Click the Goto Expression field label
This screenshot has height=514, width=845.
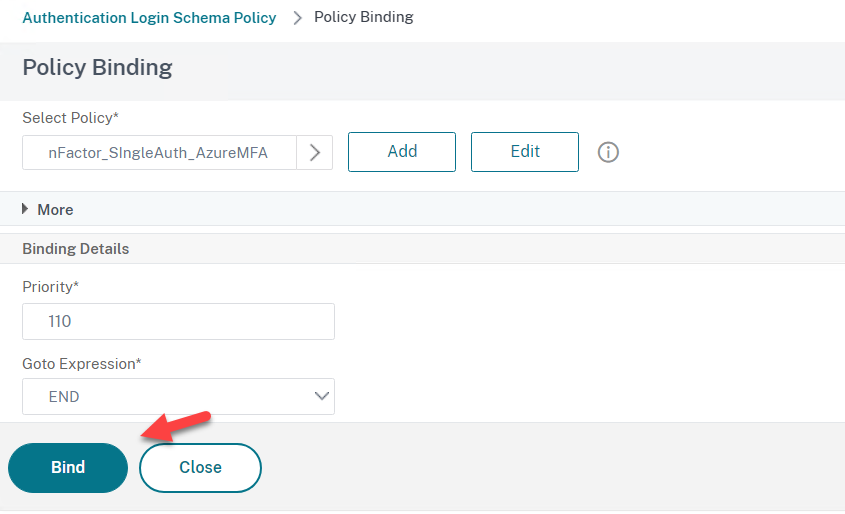[x=81, y=364]
